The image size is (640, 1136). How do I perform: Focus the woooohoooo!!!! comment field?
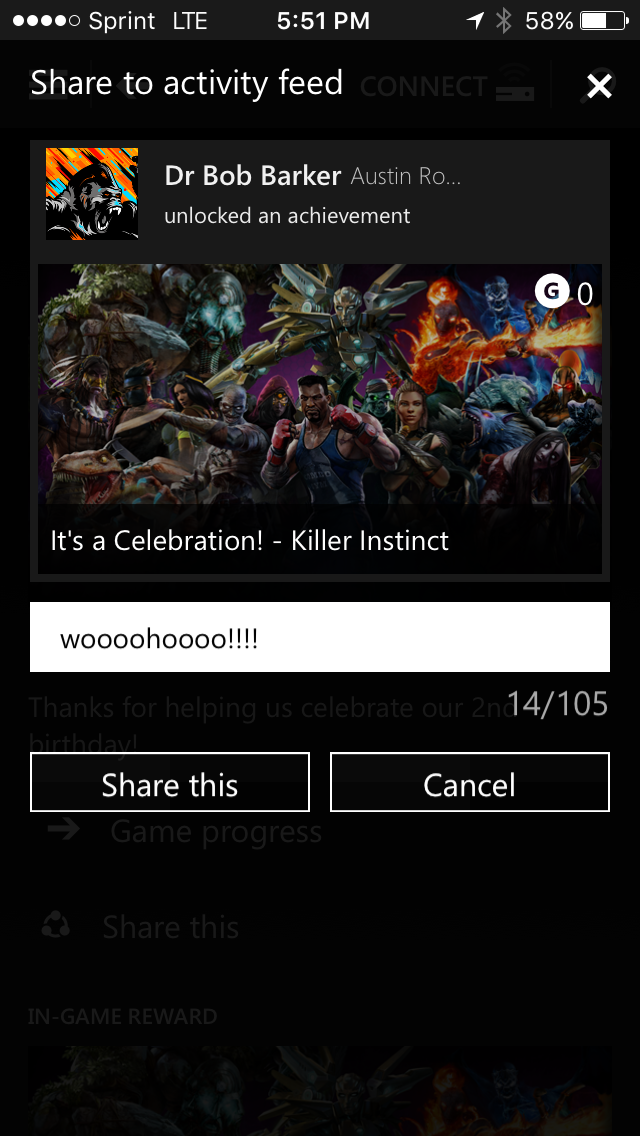[320, 637]
